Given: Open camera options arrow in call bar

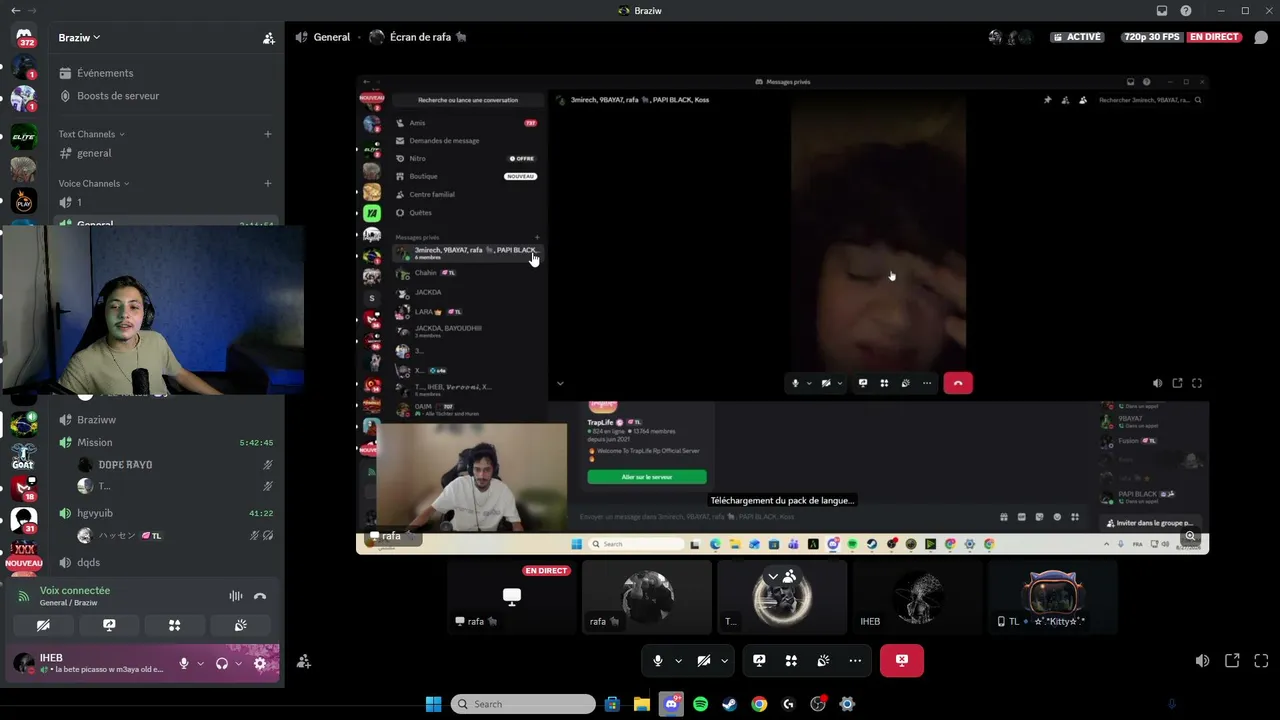Looking at the screenshot, I should 724,661.
